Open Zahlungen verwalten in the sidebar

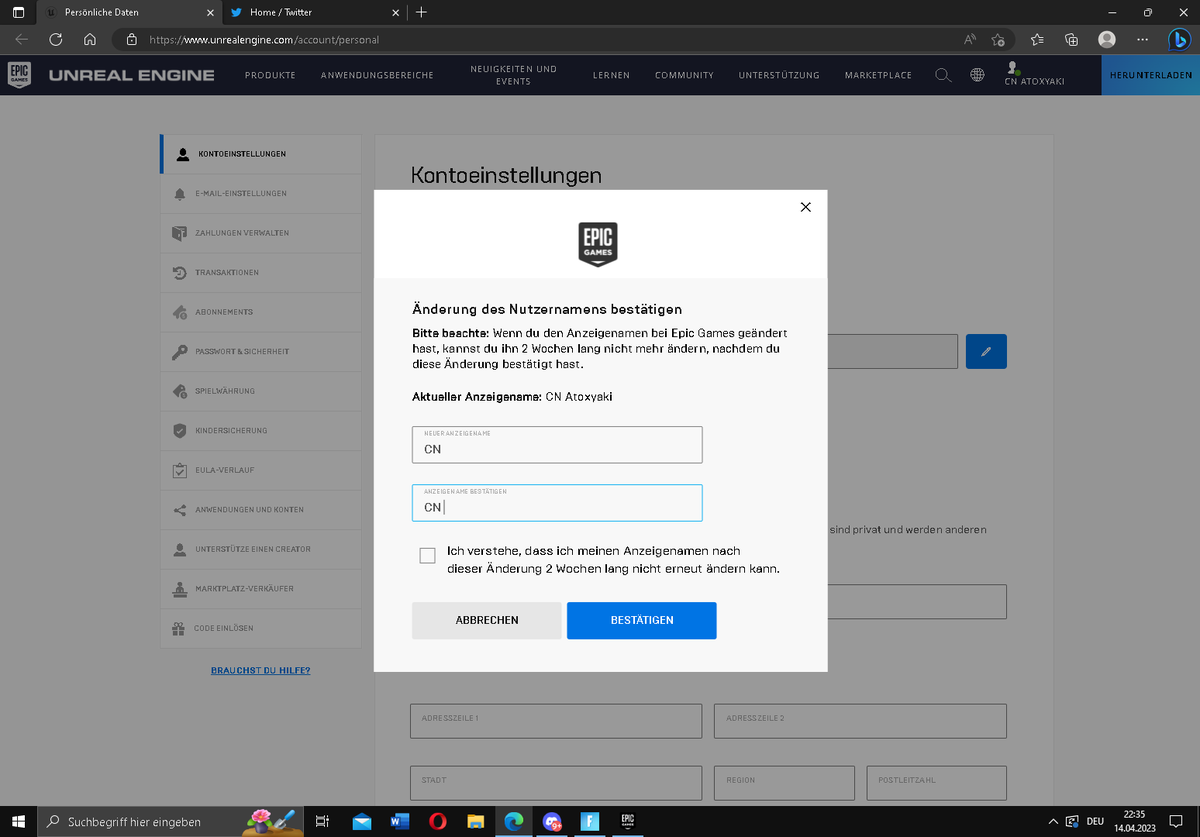click(260, 233)
